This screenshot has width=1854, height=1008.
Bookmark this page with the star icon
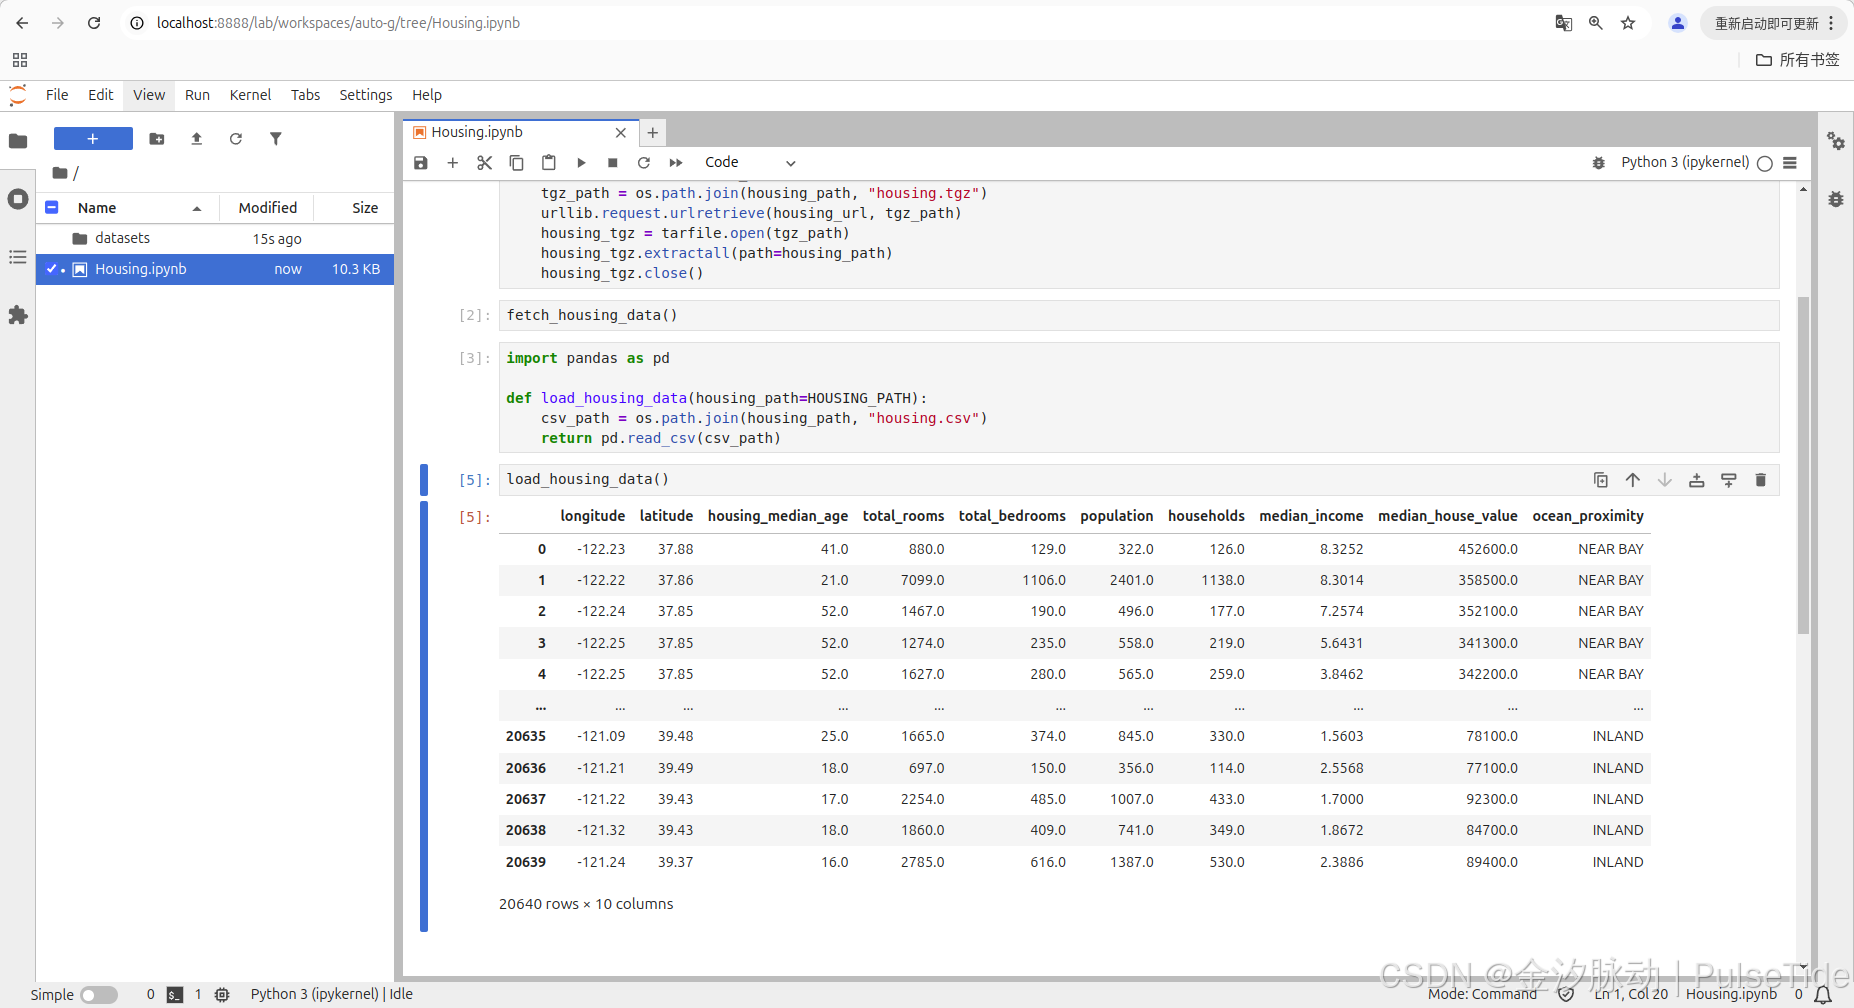(x=1628, y=22)
